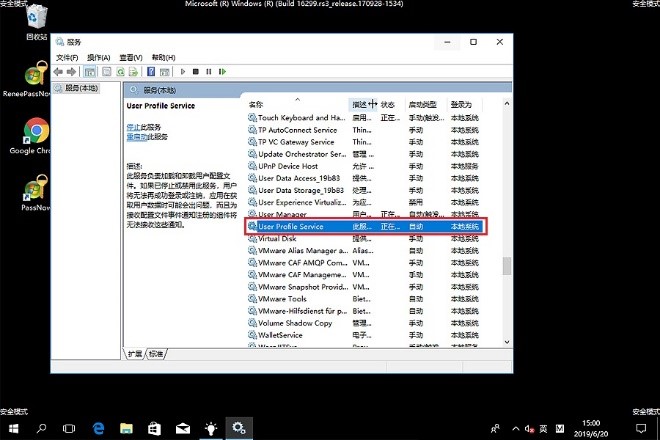Select 服务(本地) in the console tree
This screenshot has width=660, height=440.
tap(77, 88)
